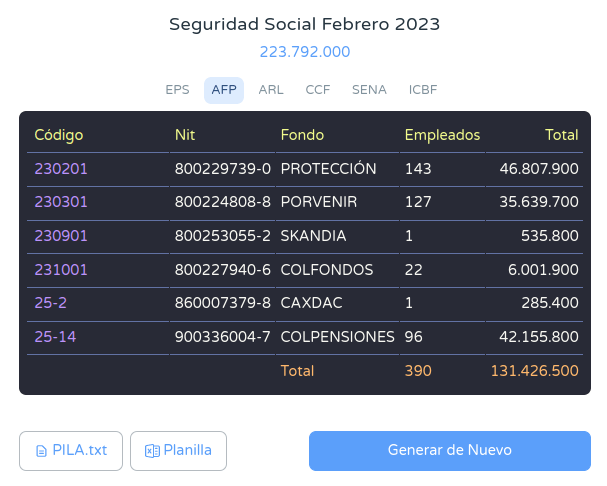The width and height of the screenshot is (607, 486).
Task: Download the PILA.txt file
Action: 71,450
